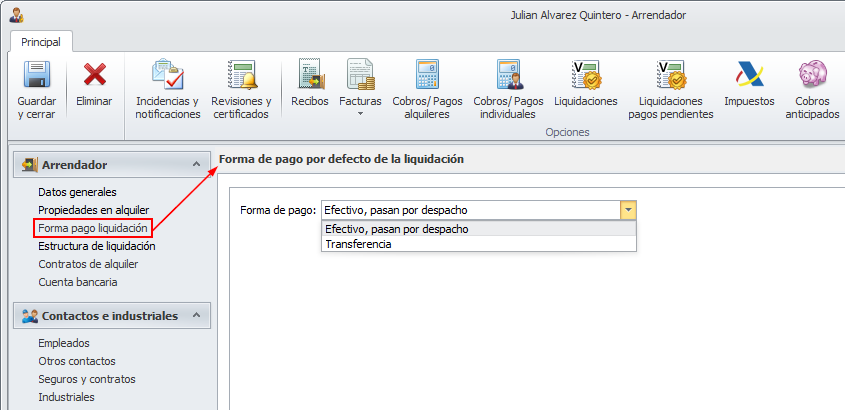
Task: Open Contratos de alquiler
Action: coord(88,265)
